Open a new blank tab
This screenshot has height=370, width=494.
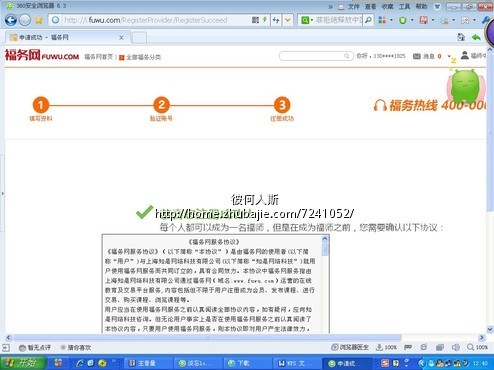pyautogui.click(x=139, y=38)
